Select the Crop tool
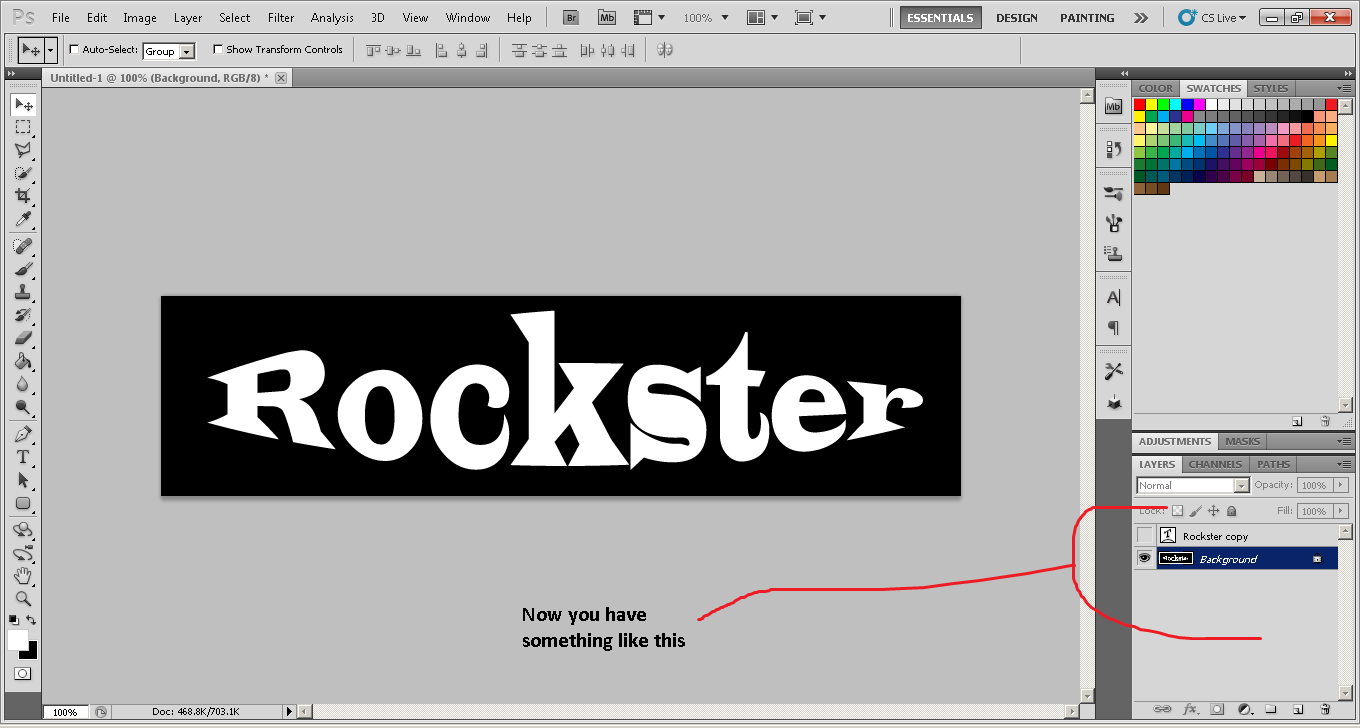This screenshot has width=1360, height=728. (x=22, y=196)
